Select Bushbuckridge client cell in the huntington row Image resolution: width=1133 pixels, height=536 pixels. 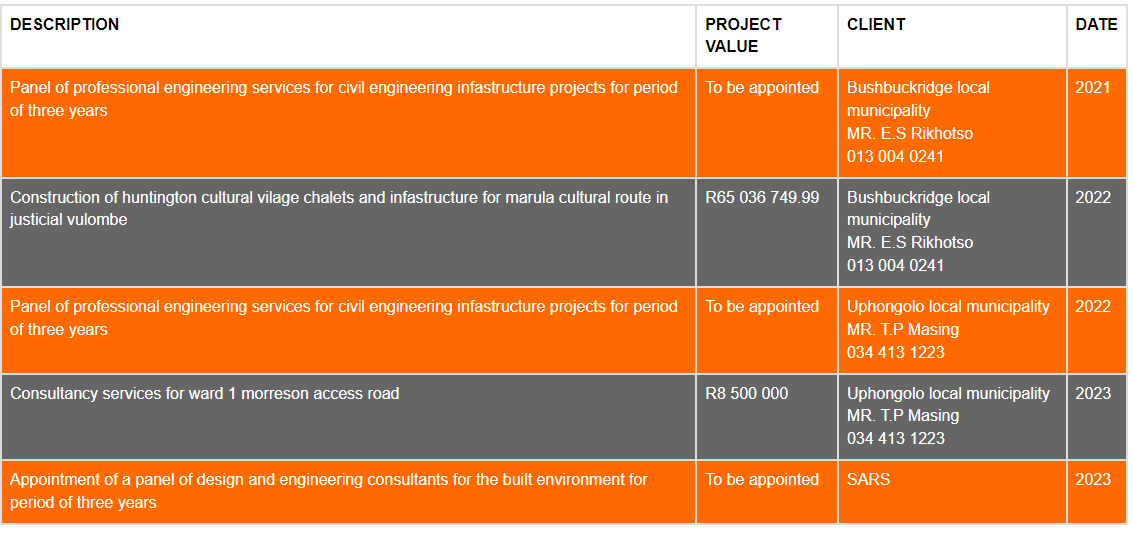coord(918,231)
